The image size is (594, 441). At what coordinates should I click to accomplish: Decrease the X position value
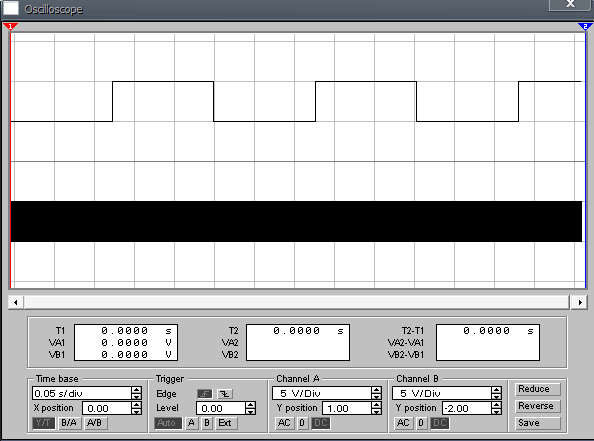pos(136,411)
